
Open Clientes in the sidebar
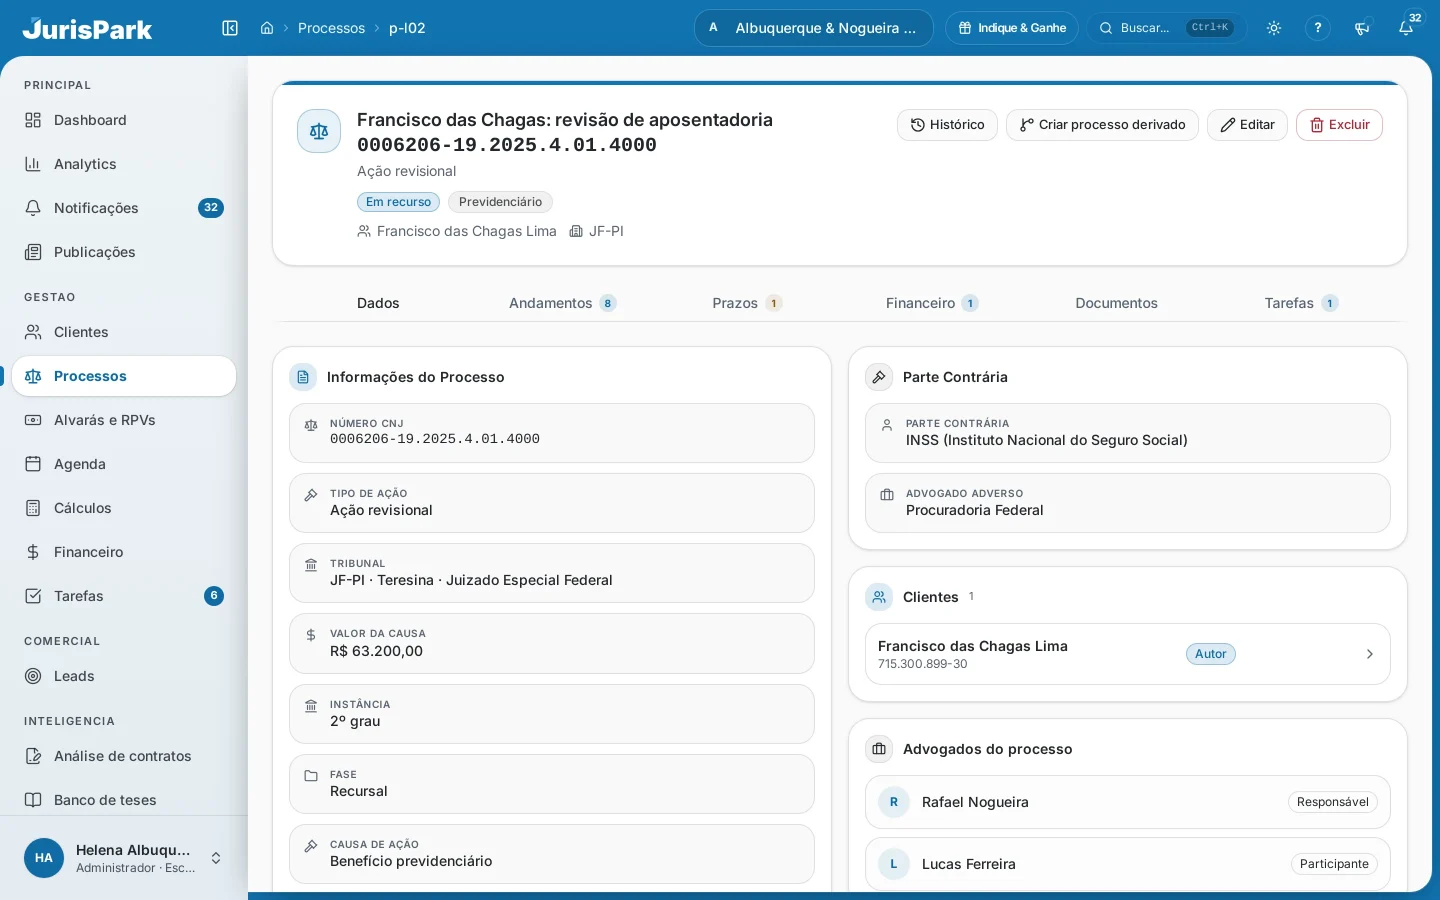[124, 332]
